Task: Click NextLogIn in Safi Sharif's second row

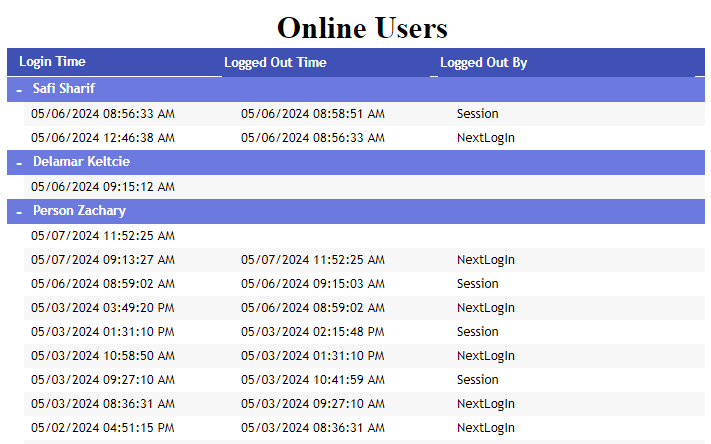Action: [485, 138]
